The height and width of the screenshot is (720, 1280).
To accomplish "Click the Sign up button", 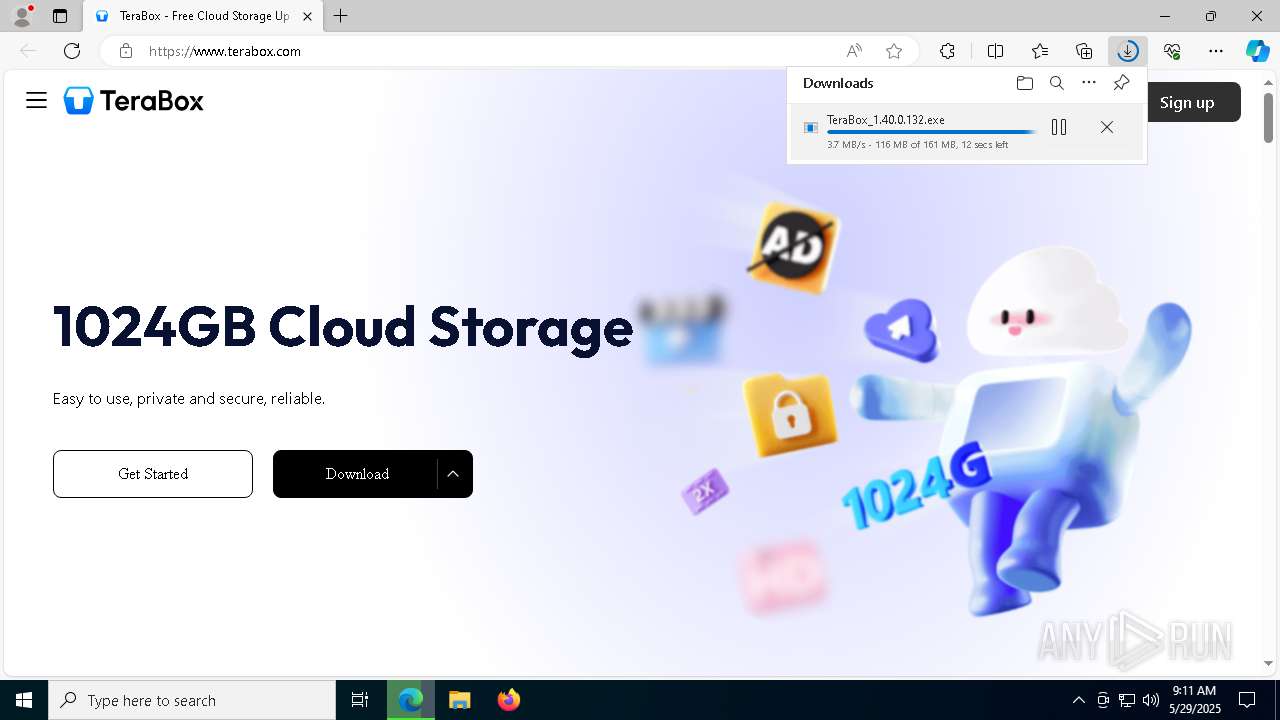I will click(1187, 102).
